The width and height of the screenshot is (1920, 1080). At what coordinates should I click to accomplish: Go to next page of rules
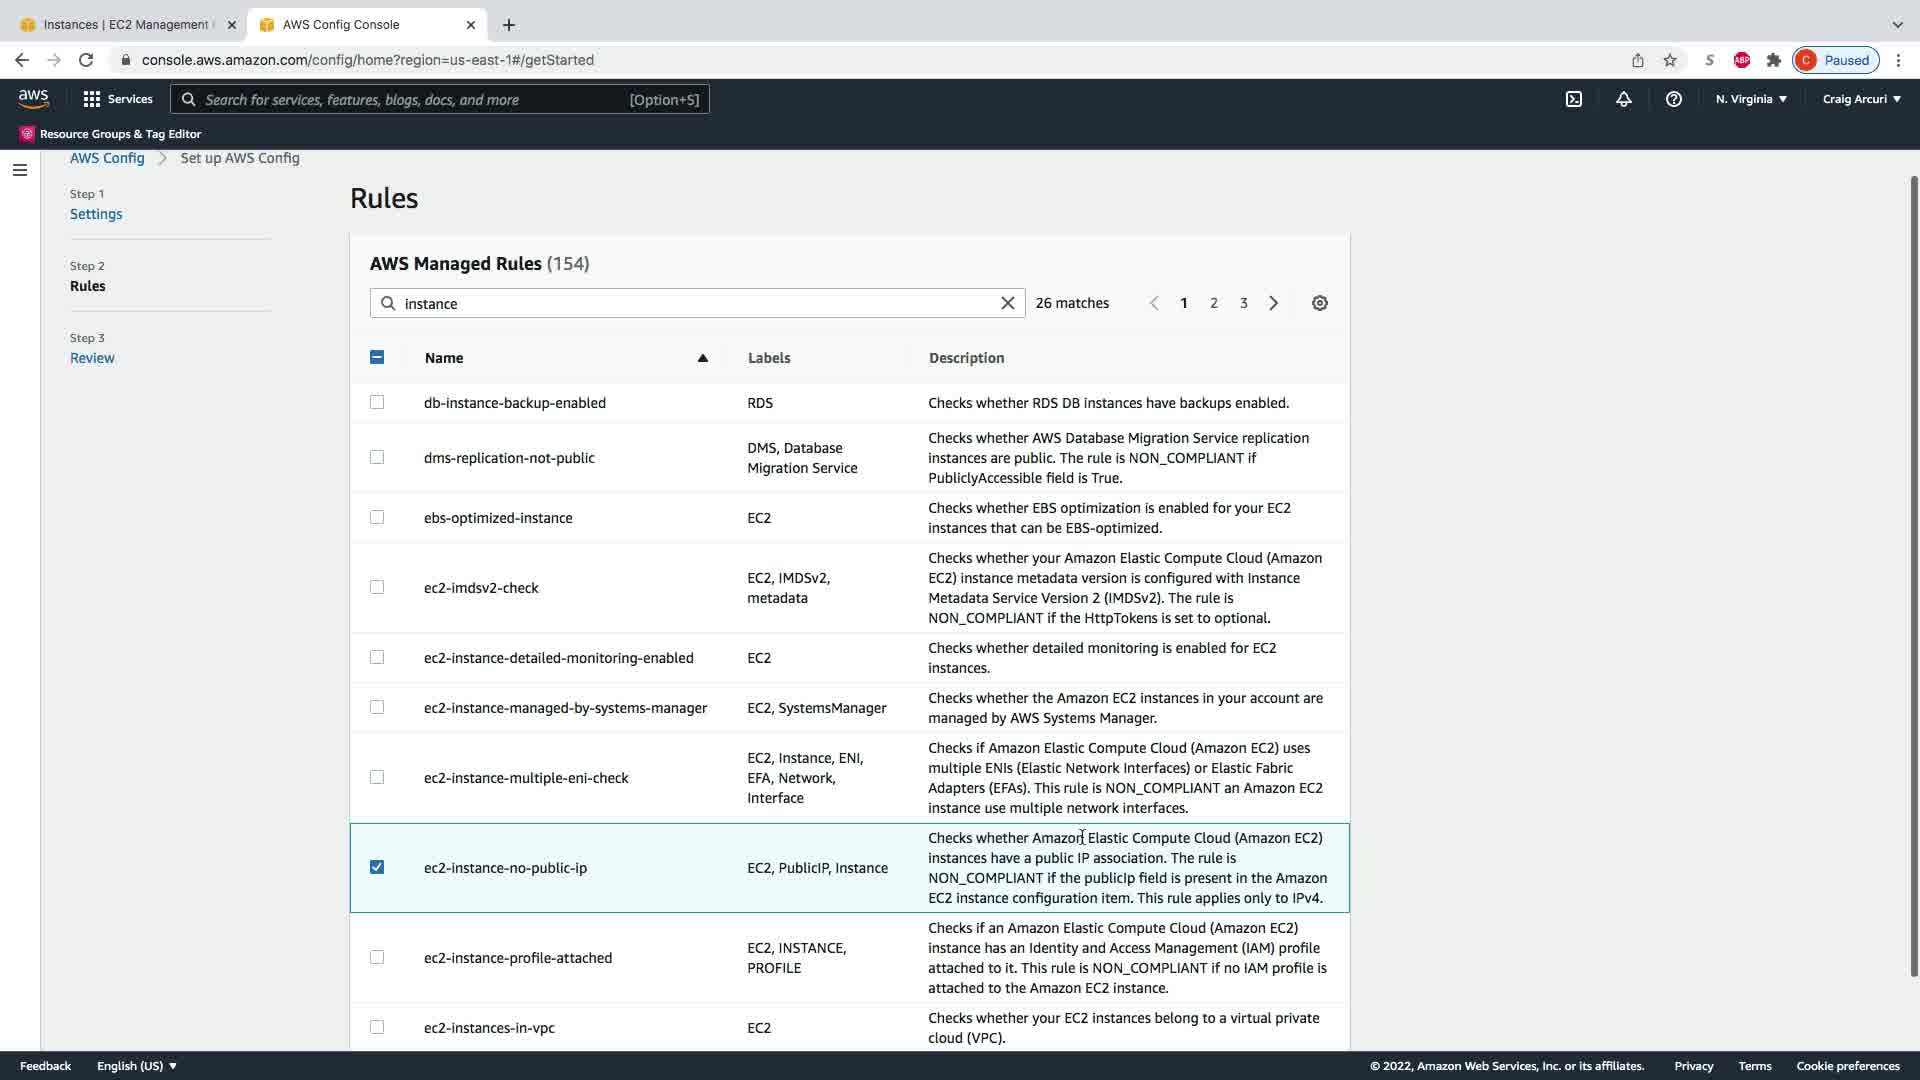click(1273, 303)
